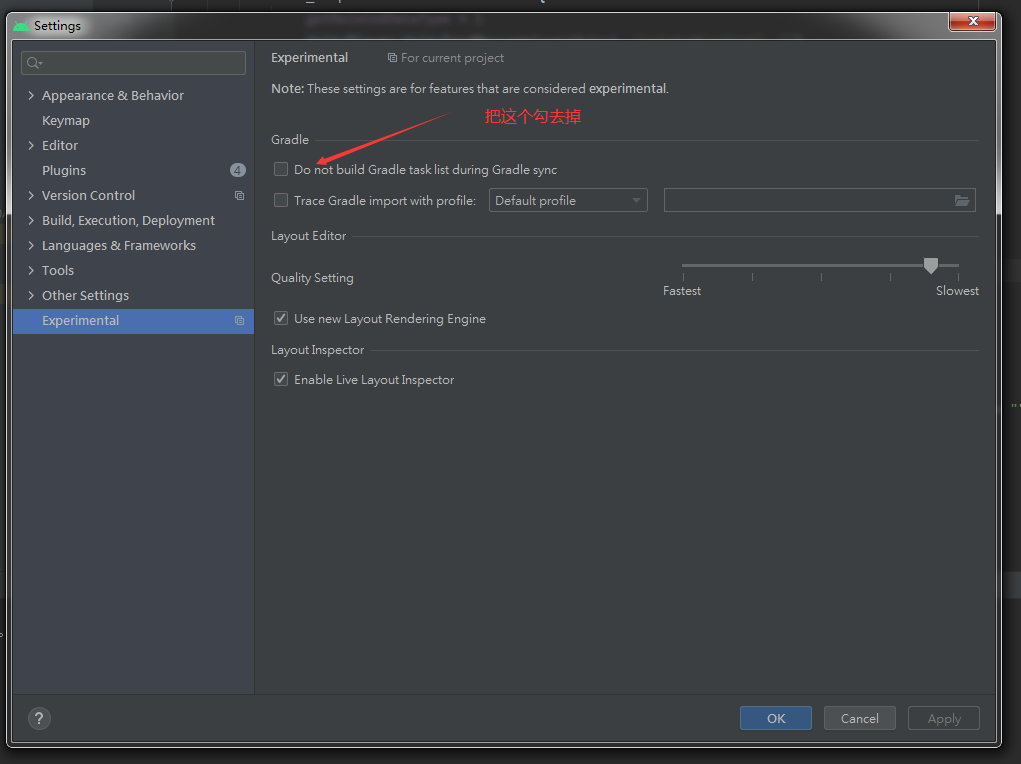1021x764 pixels.
Task: Open the help question mark button
Action: 39,718
